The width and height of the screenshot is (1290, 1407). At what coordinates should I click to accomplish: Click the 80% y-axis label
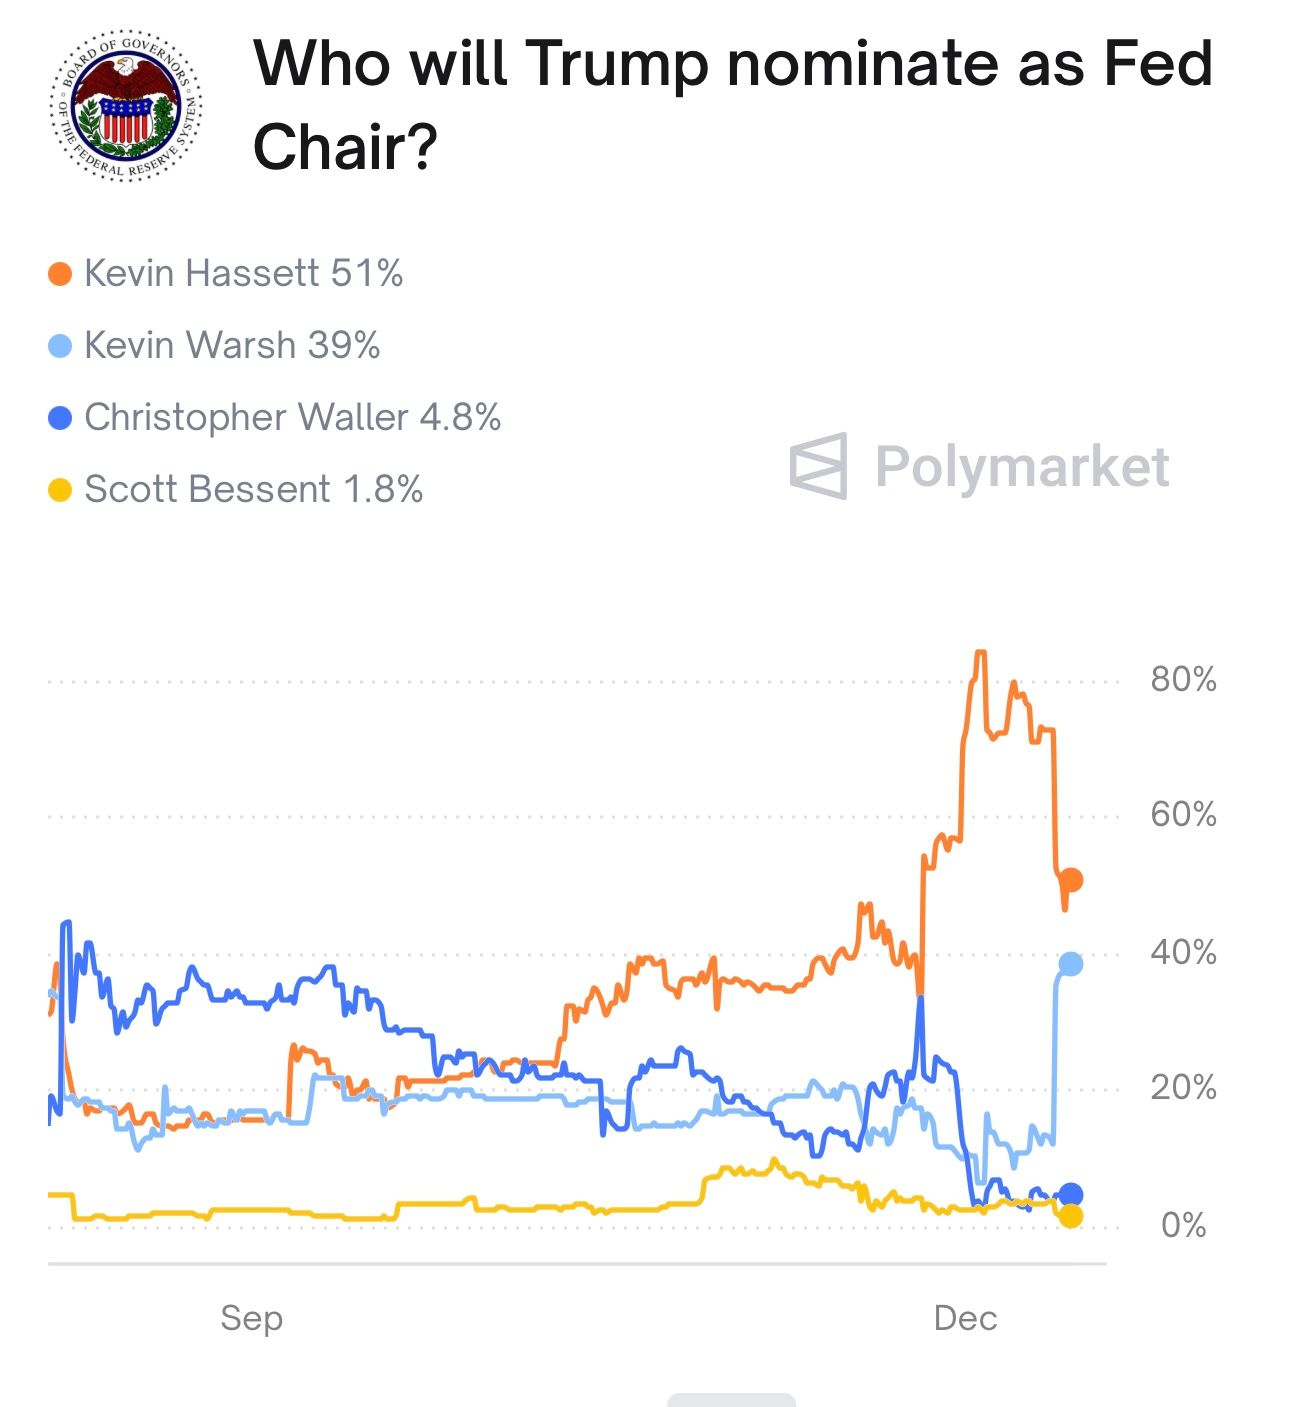(x=1183, y=680)
